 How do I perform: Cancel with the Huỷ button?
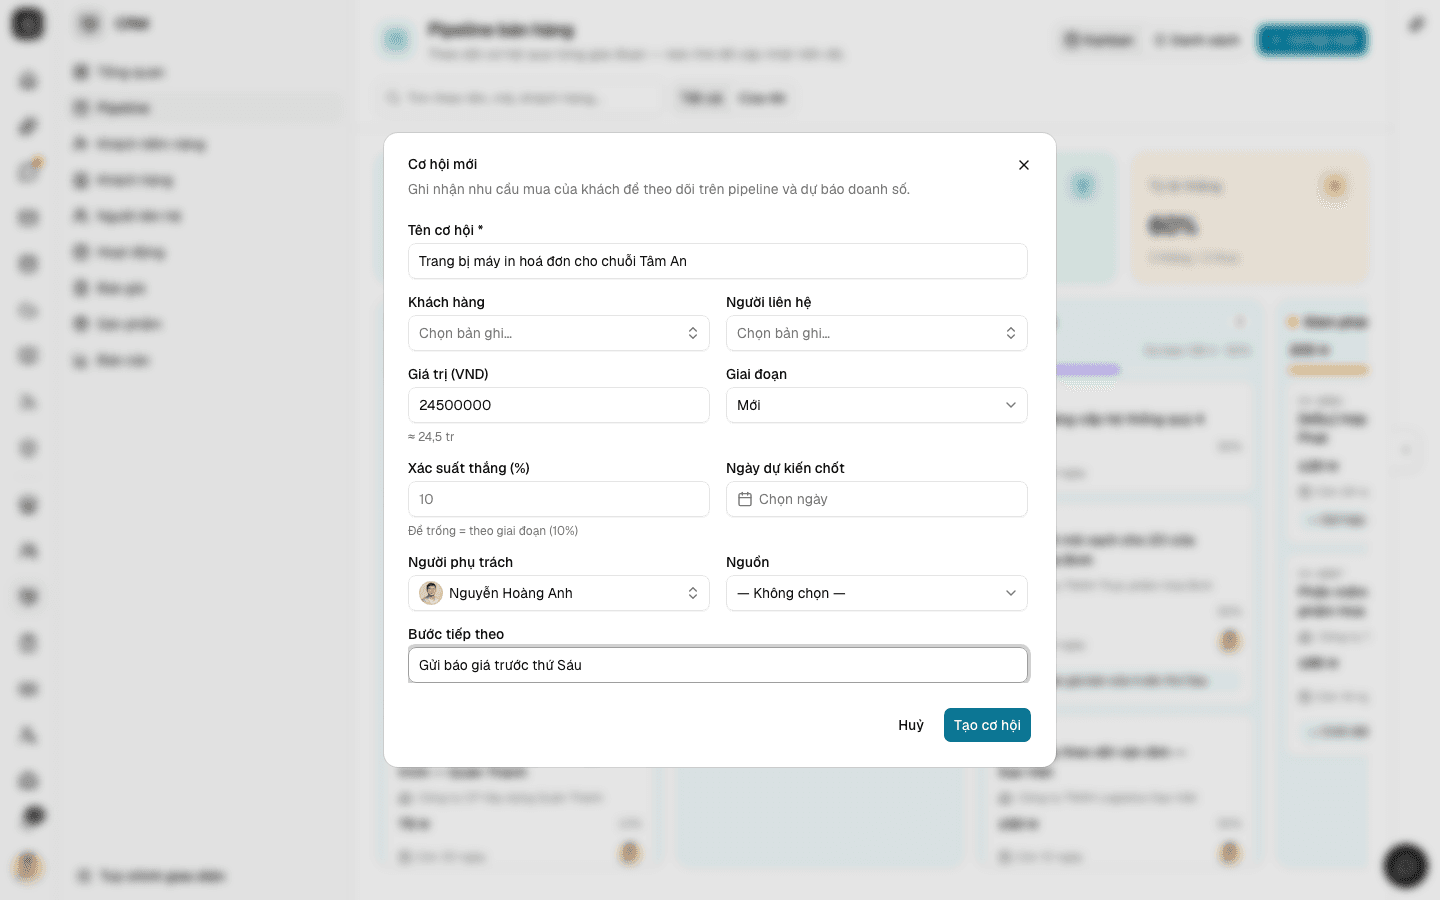coord(911,725)
